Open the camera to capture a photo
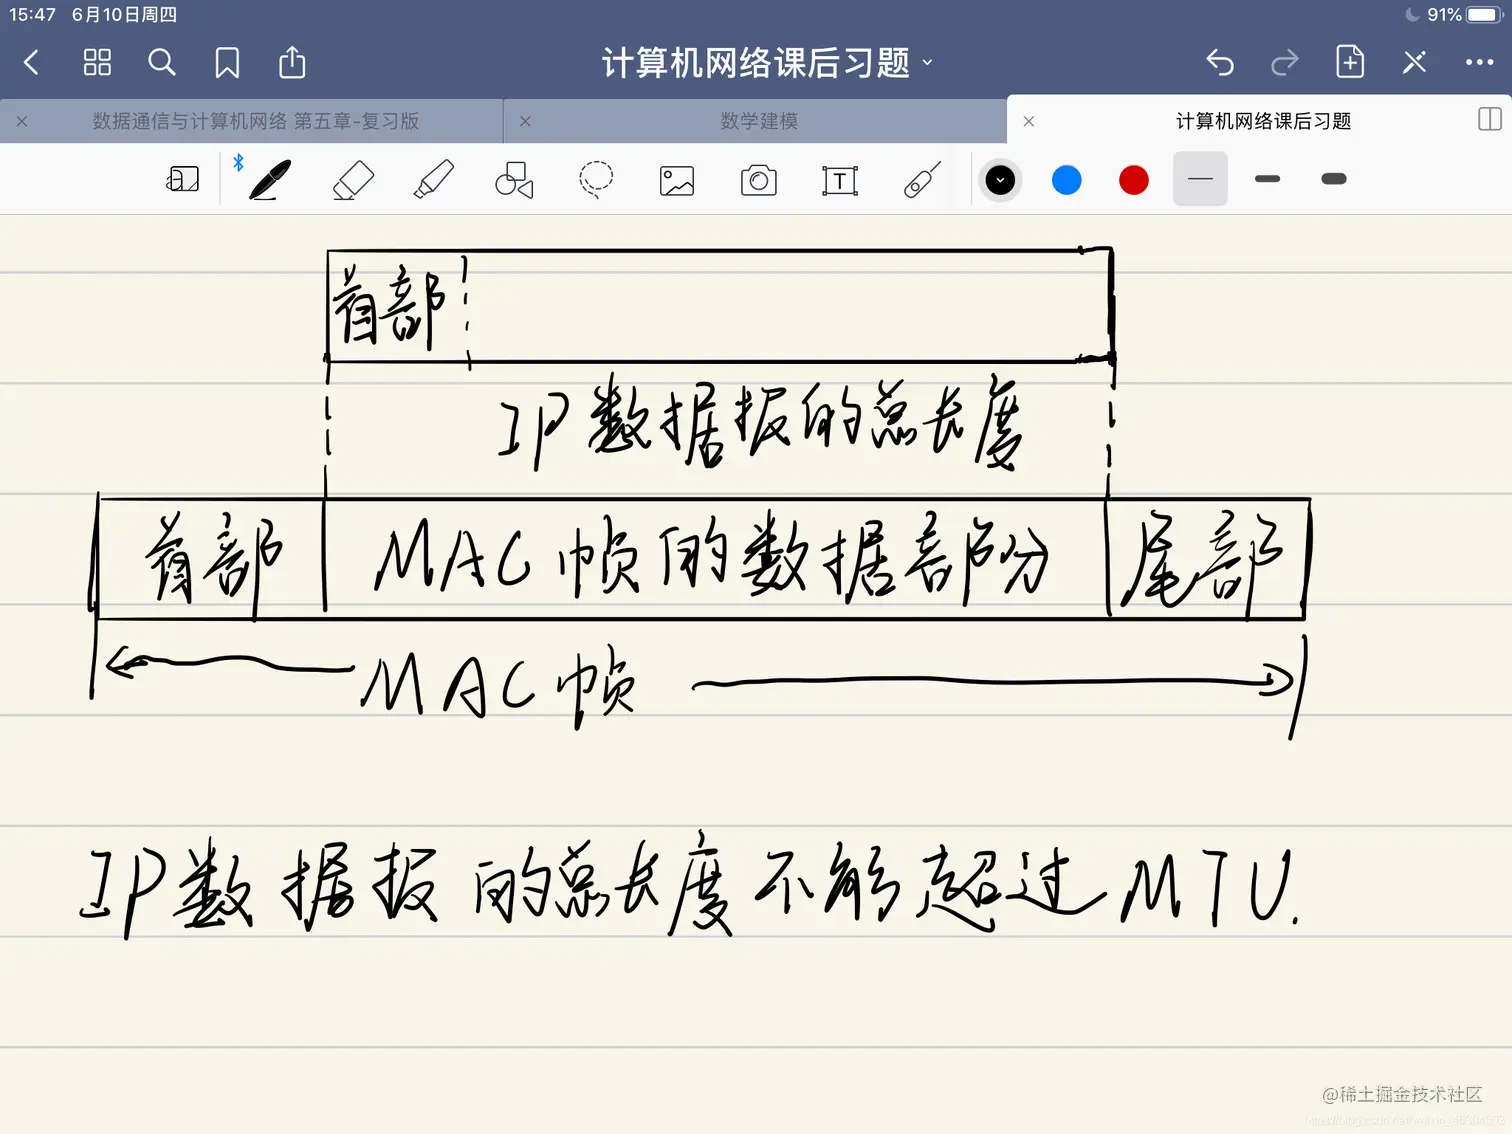1512x1134 pixels. (x=758, y=180)
